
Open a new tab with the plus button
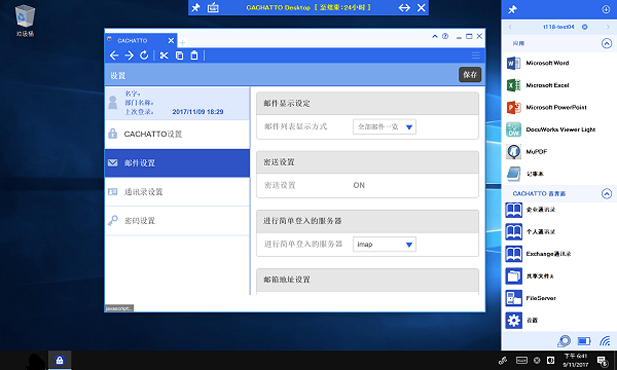[182, 42]
